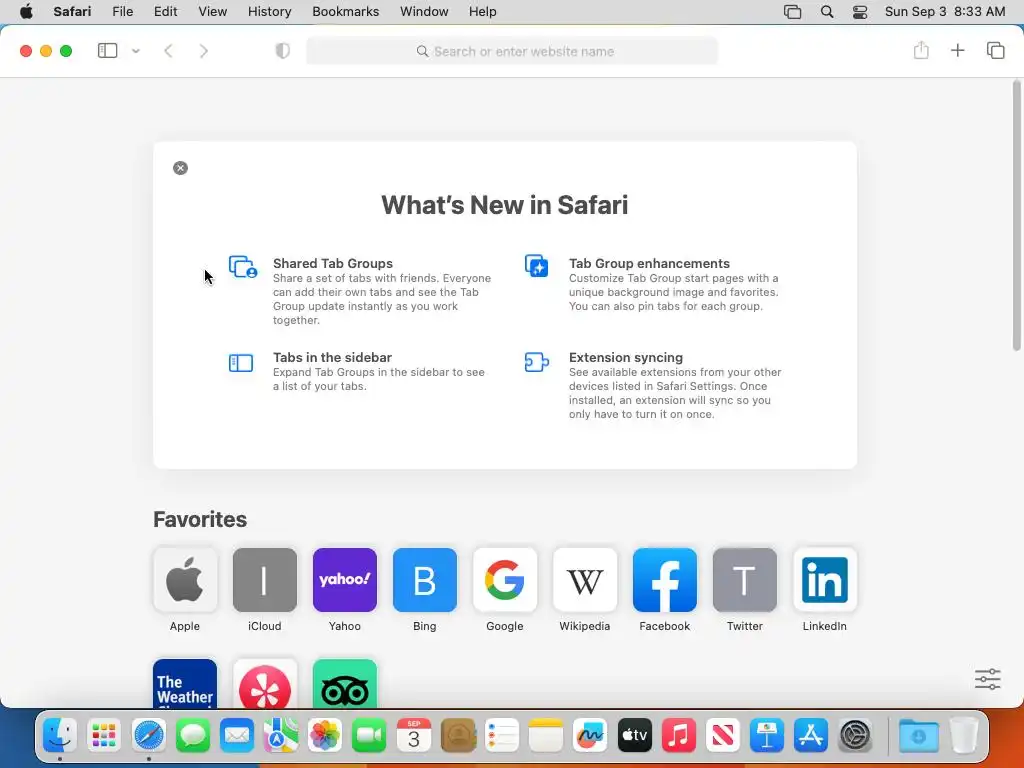
Task: Click the Extension syncing puzzle icon
Action: pyautogui.click(x=537, y=362)
